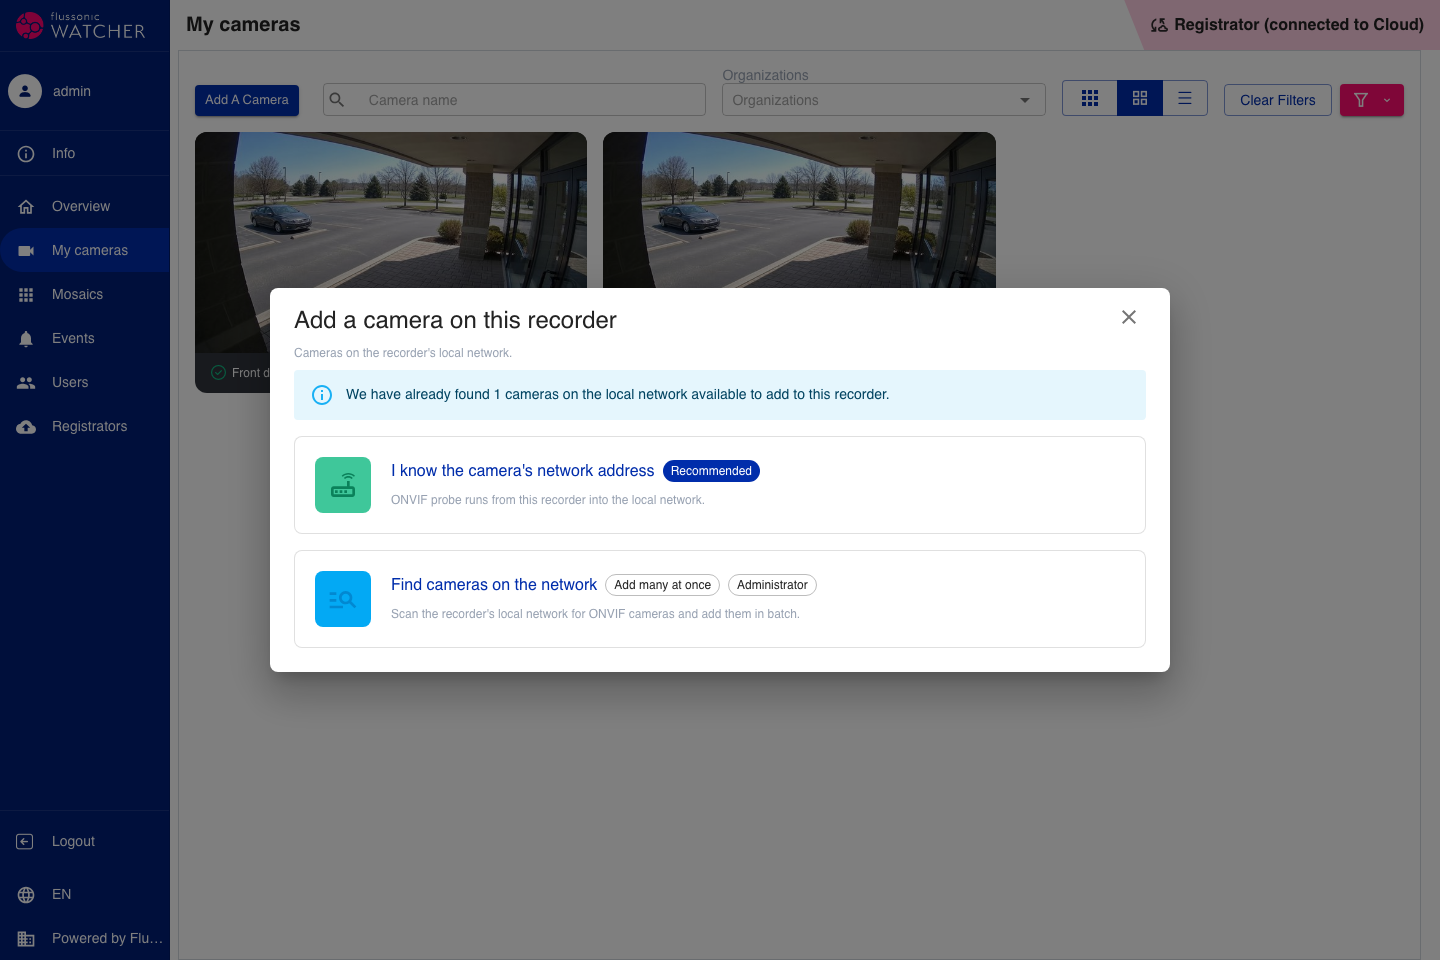Open Users in the sidebar

[x=85, y=382]
